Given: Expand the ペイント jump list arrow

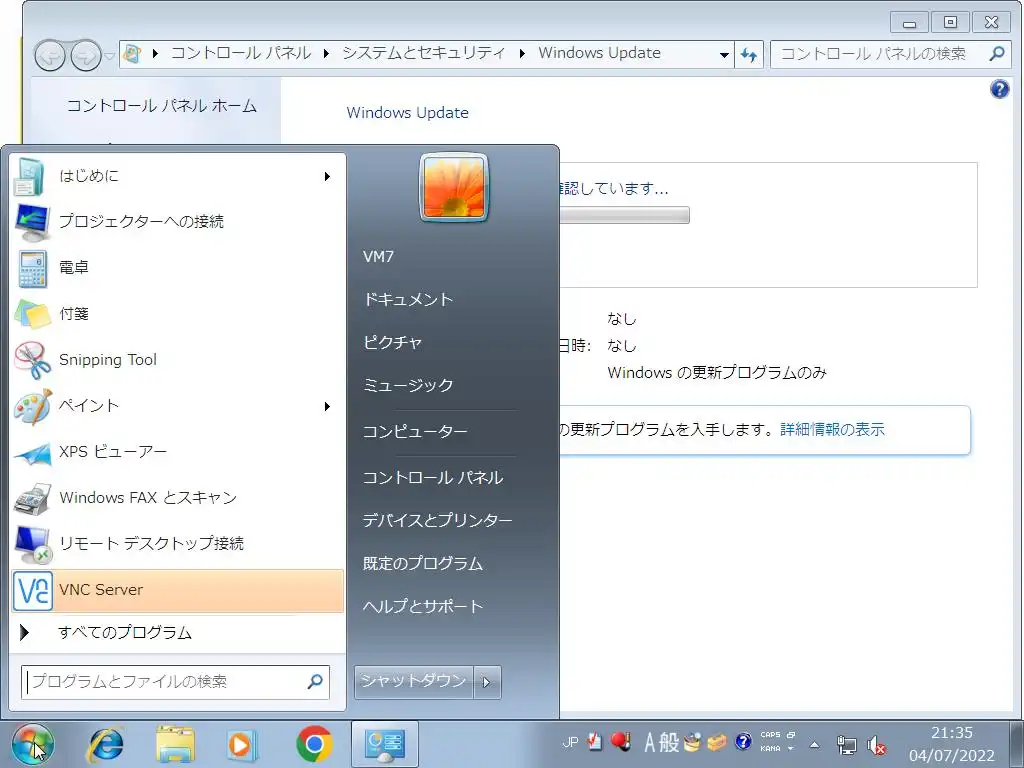Looking at the screenshot, I should click(x=327, y=406).
